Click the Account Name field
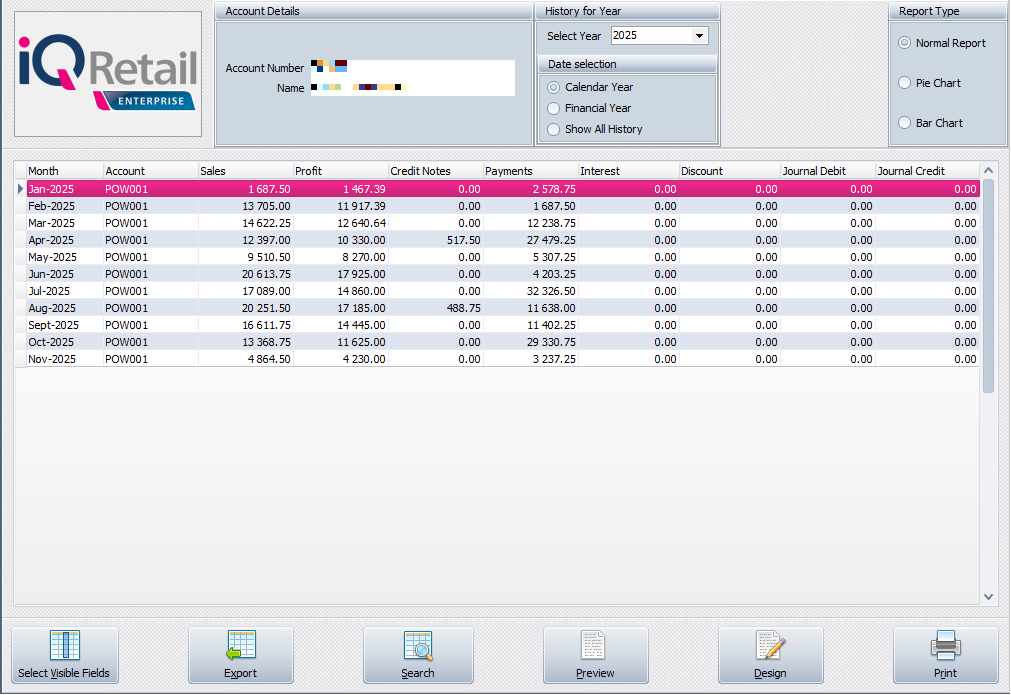The height and width of the screenshot is (695, 1011). [411, 88]
